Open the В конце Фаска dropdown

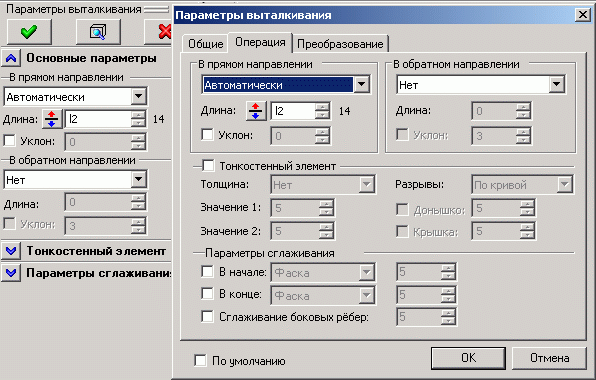(367, 295)
